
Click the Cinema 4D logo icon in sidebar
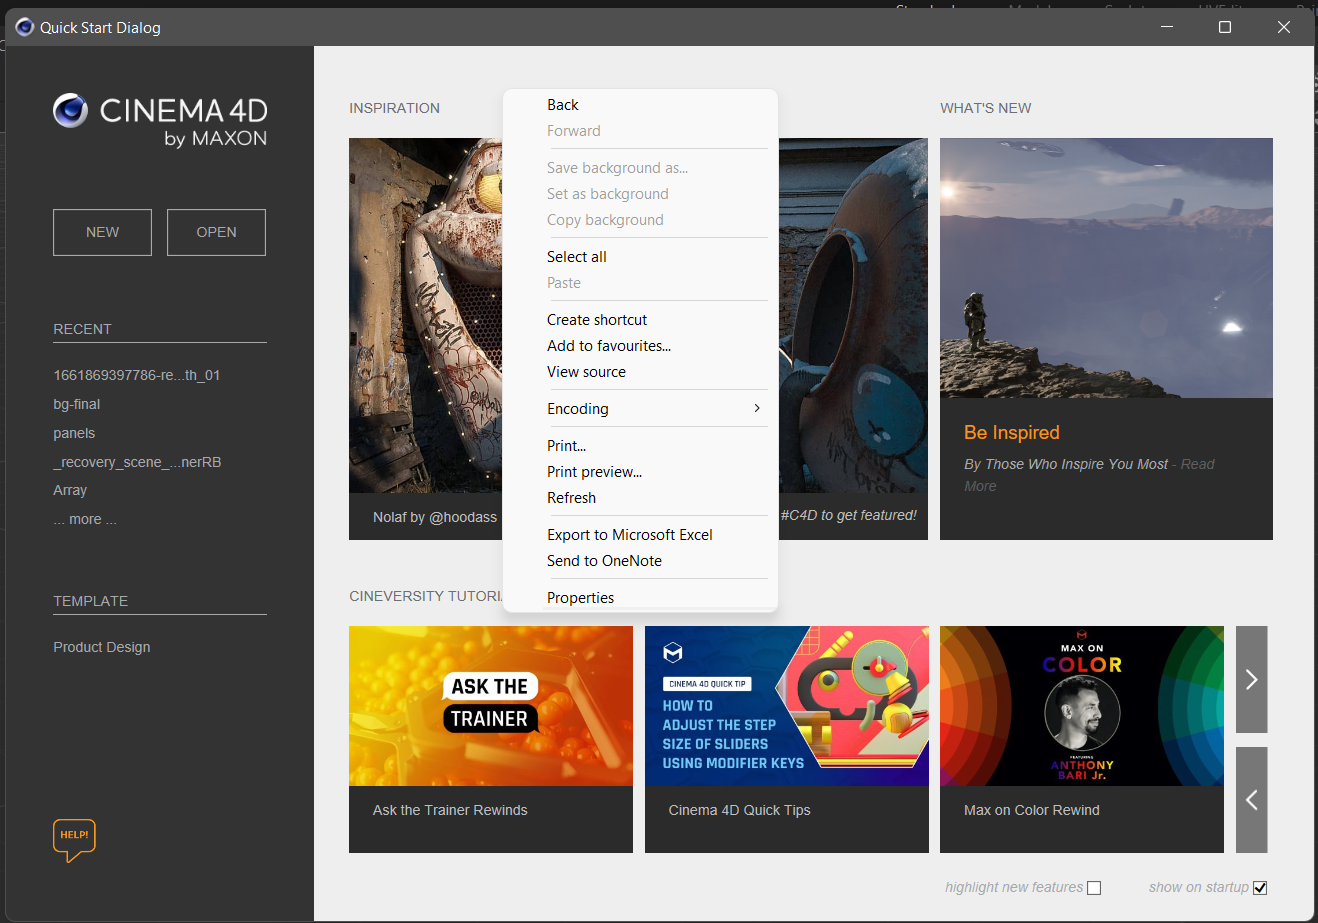tap(70, 110)
